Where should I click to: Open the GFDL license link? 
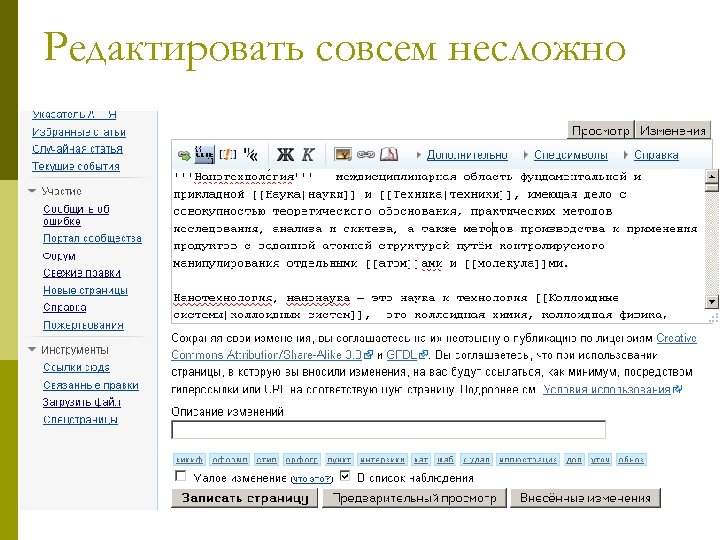pos(402,355)
